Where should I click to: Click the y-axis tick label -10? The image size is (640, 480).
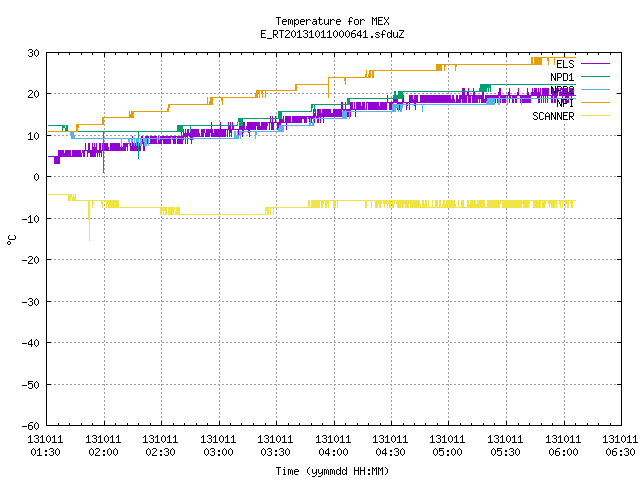(31, 219)
